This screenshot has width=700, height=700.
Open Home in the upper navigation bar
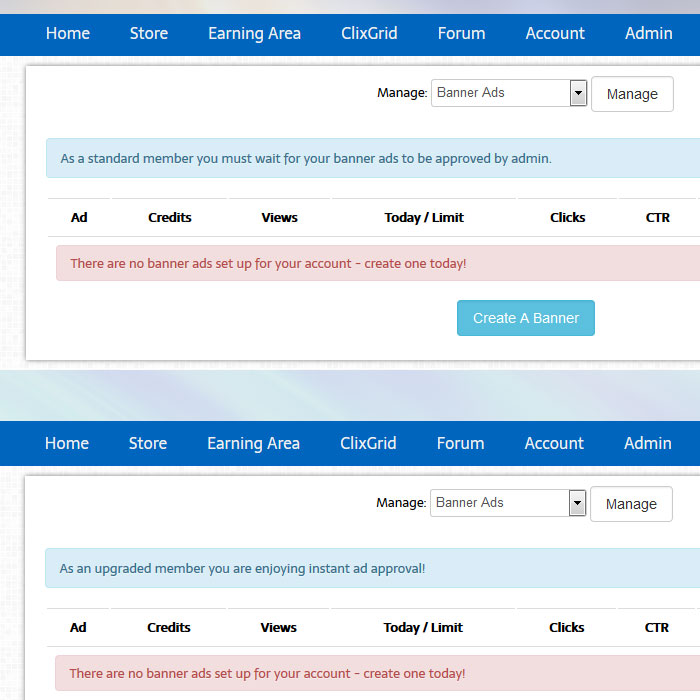coord(68,33)
